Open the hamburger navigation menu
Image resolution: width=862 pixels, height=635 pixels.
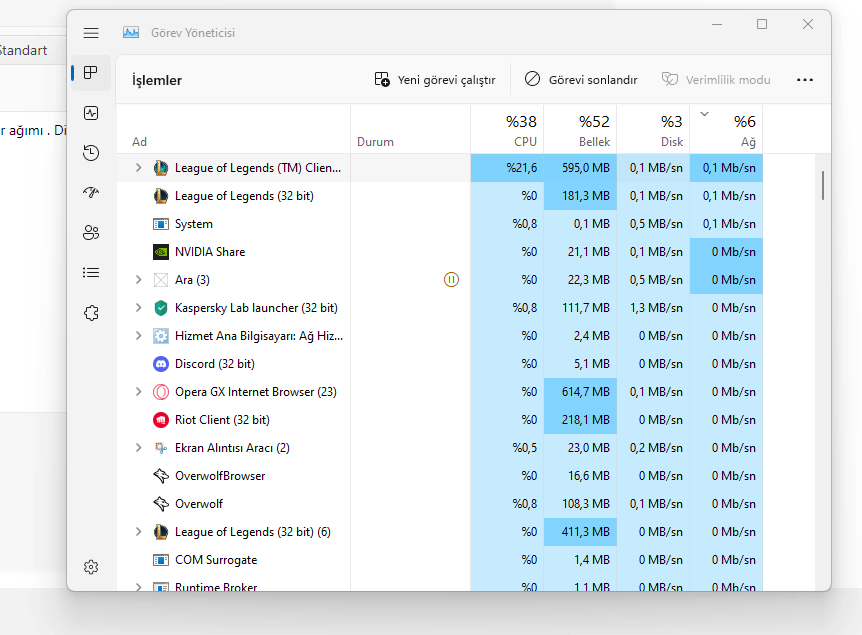click(x=91, y=33)
